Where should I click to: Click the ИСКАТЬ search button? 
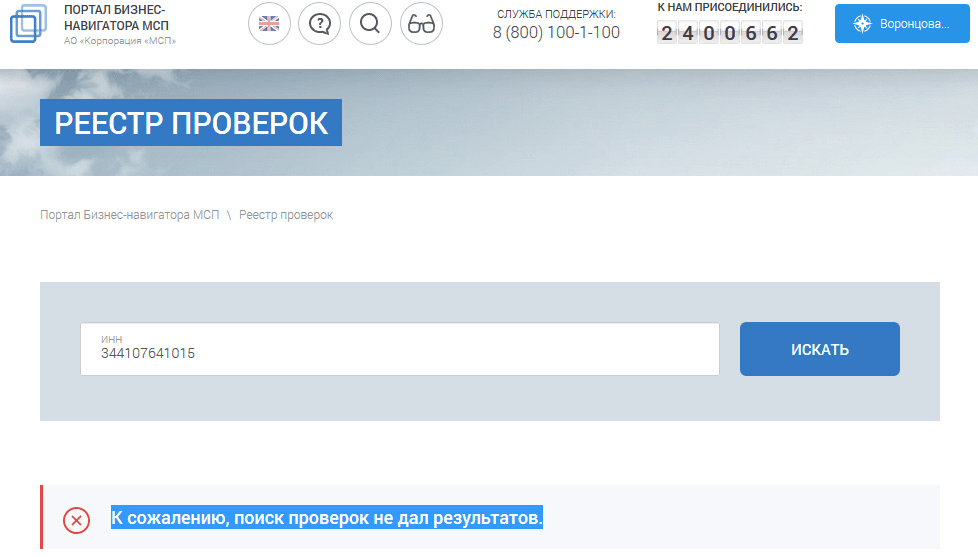[819, 349]
